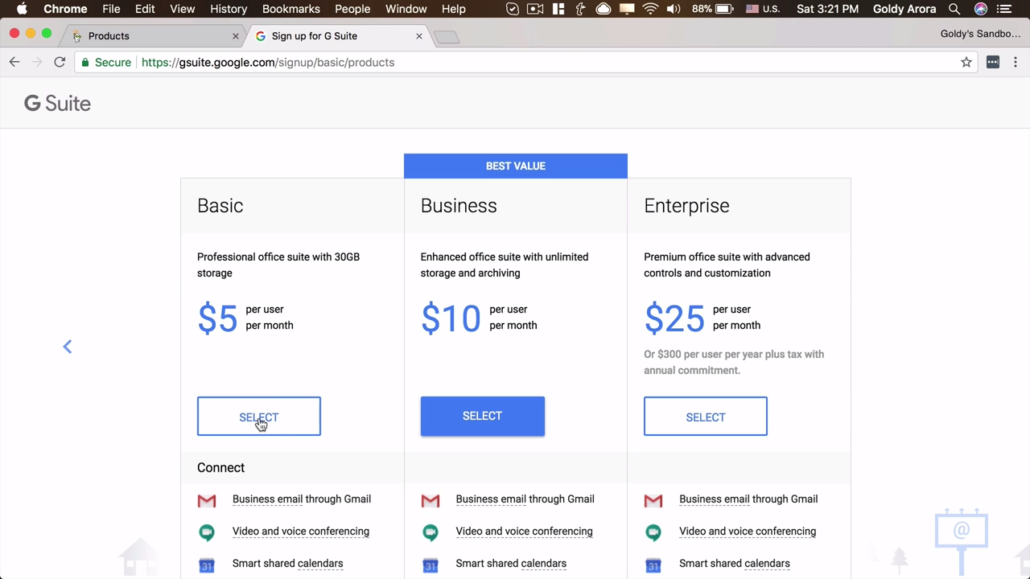1030x579 pixels.
Task: Click the cloud icon in menu bar
Action: pos(603,9)
